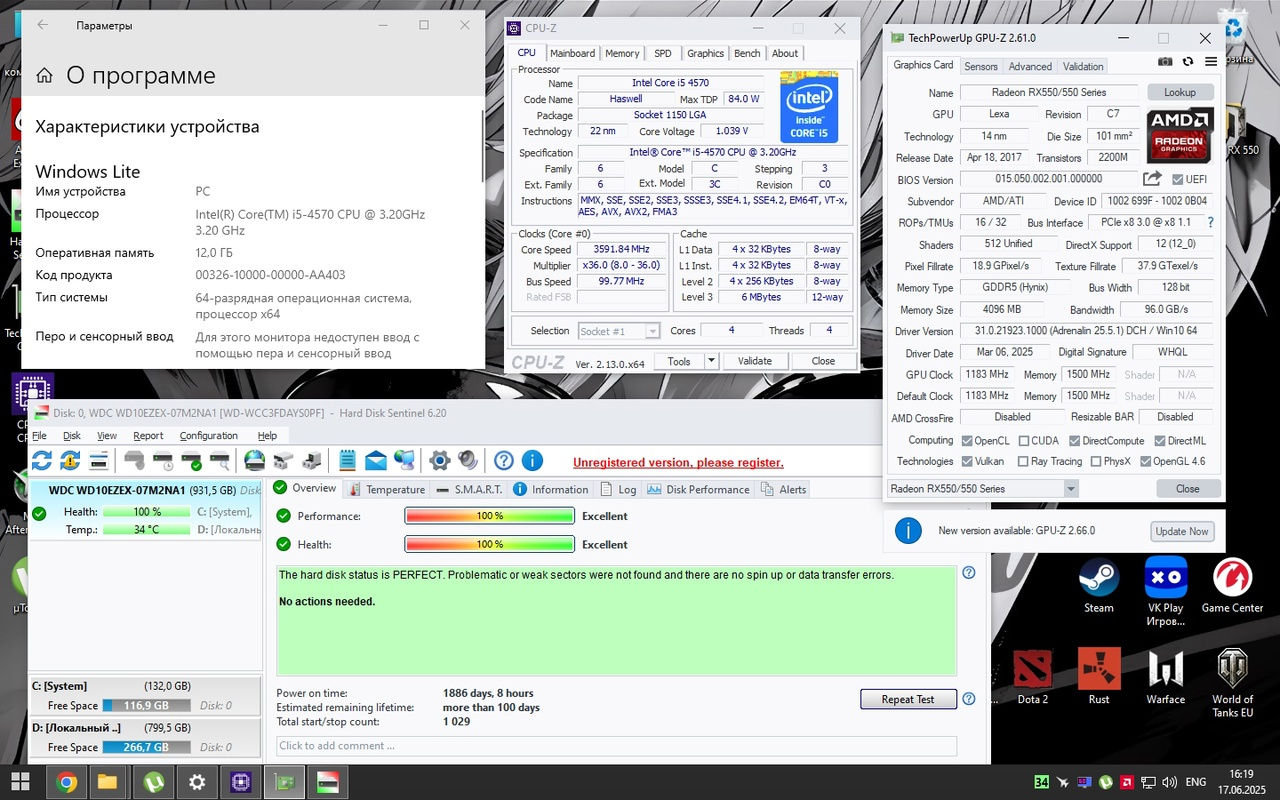This screenshot has height=800, width=1280.
Task: Click the GPU-Z screenshot camera icon
Action: (x=1165, y=62)
